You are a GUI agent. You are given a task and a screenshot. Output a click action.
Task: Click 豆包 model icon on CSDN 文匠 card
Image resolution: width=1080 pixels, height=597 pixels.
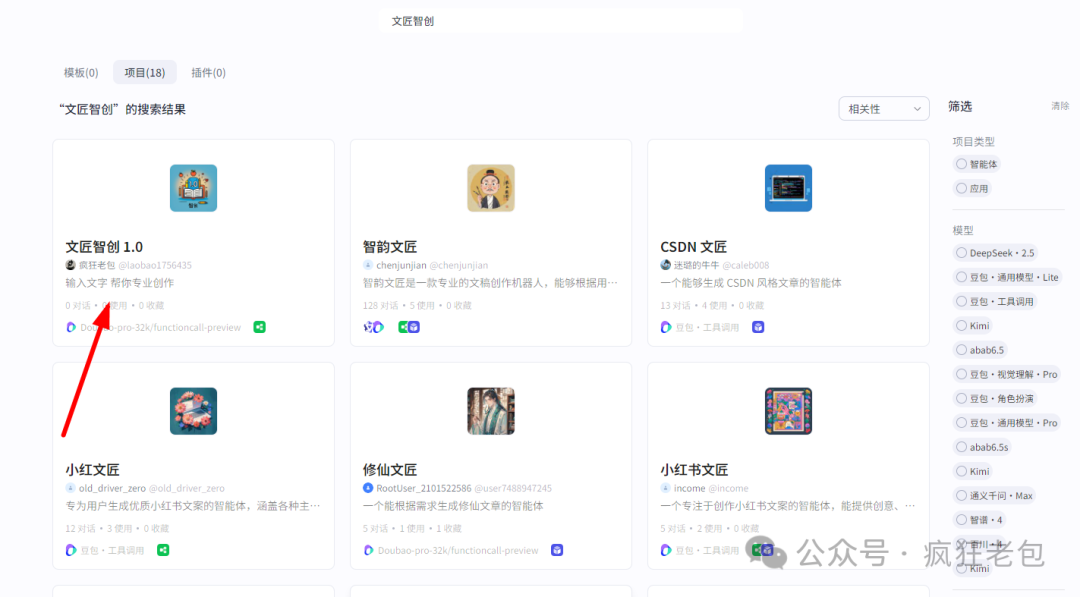tap(666, 327)
